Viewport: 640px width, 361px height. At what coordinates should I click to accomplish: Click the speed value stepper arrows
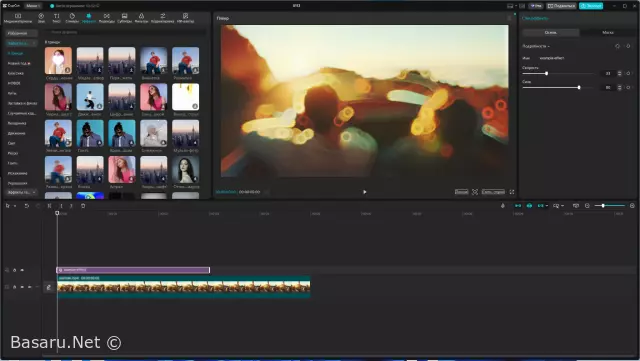click(x=620, y=74)
